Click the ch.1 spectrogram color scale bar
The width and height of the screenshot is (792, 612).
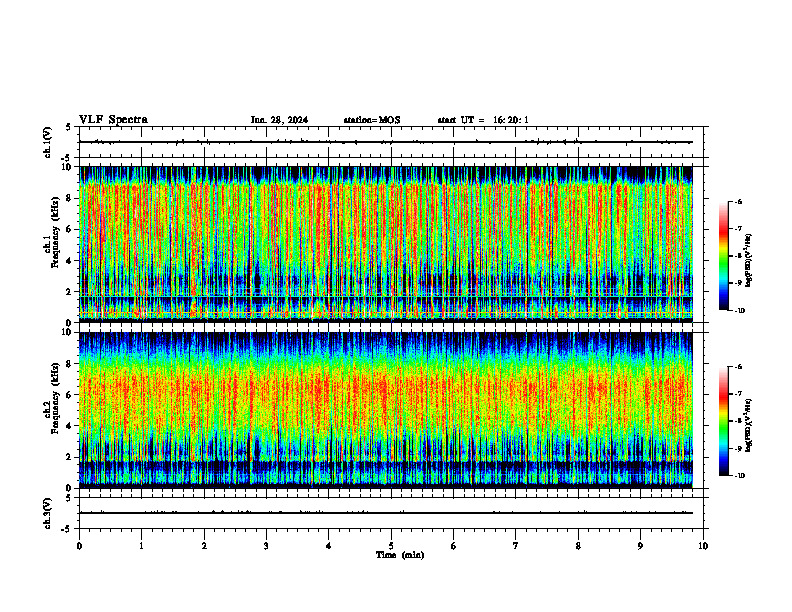(723, 256)
